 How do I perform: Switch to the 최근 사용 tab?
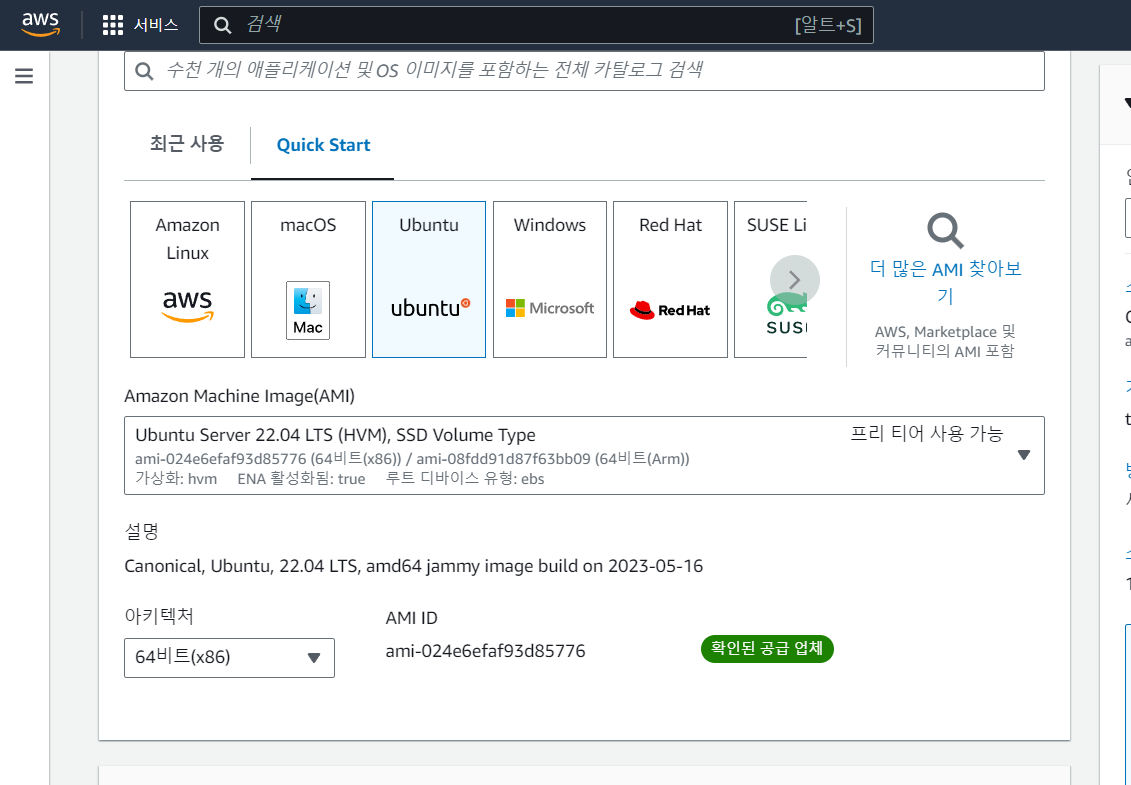[187, 144]
